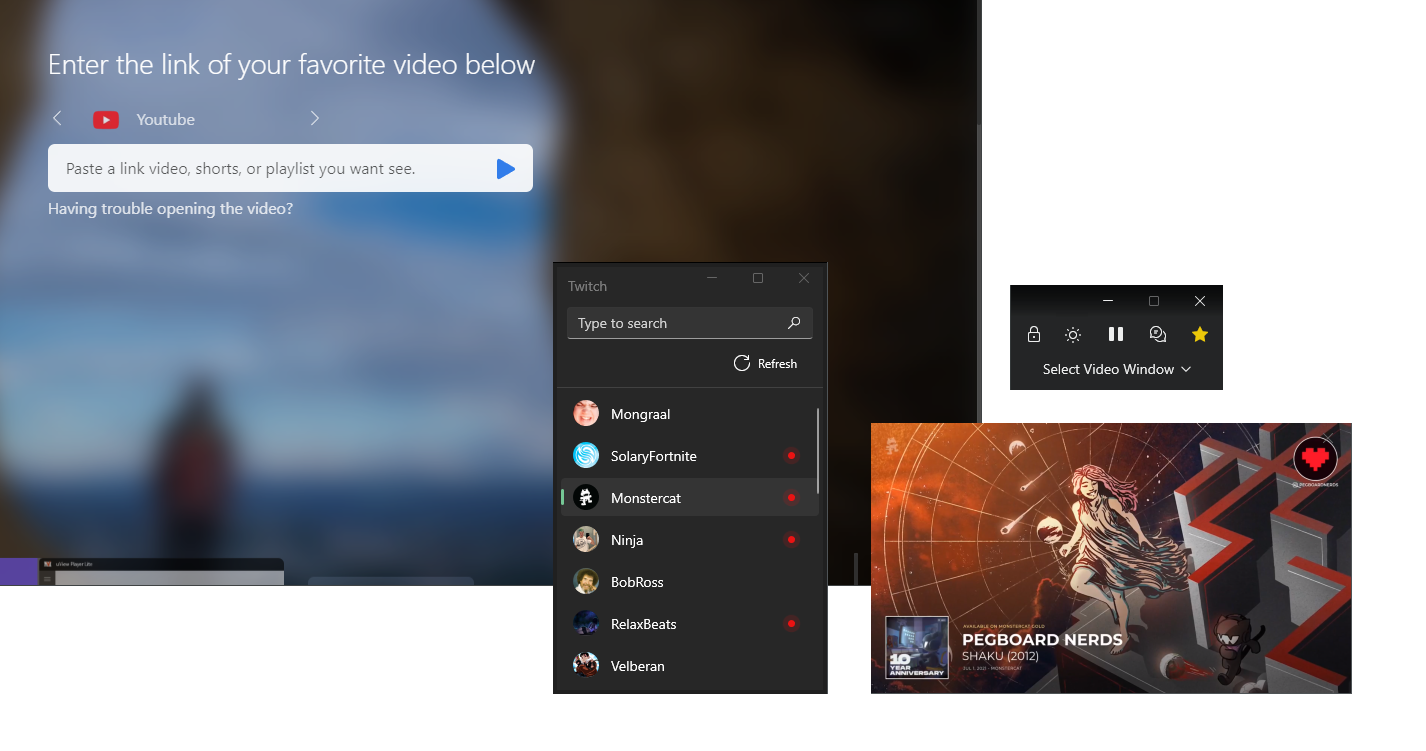This screenshot has width=1426, height=751.
Task: Click BobRoss avatar icon
Action: (x=586, y=582)
